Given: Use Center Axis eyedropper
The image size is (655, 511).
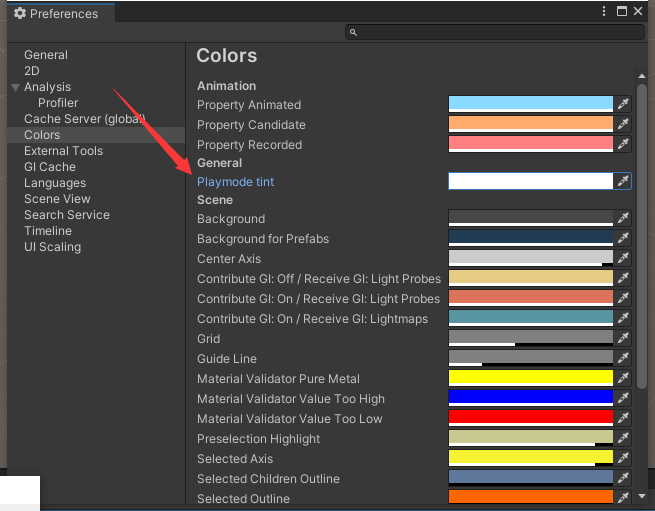Looking at the screenshot, I should 623,258.
